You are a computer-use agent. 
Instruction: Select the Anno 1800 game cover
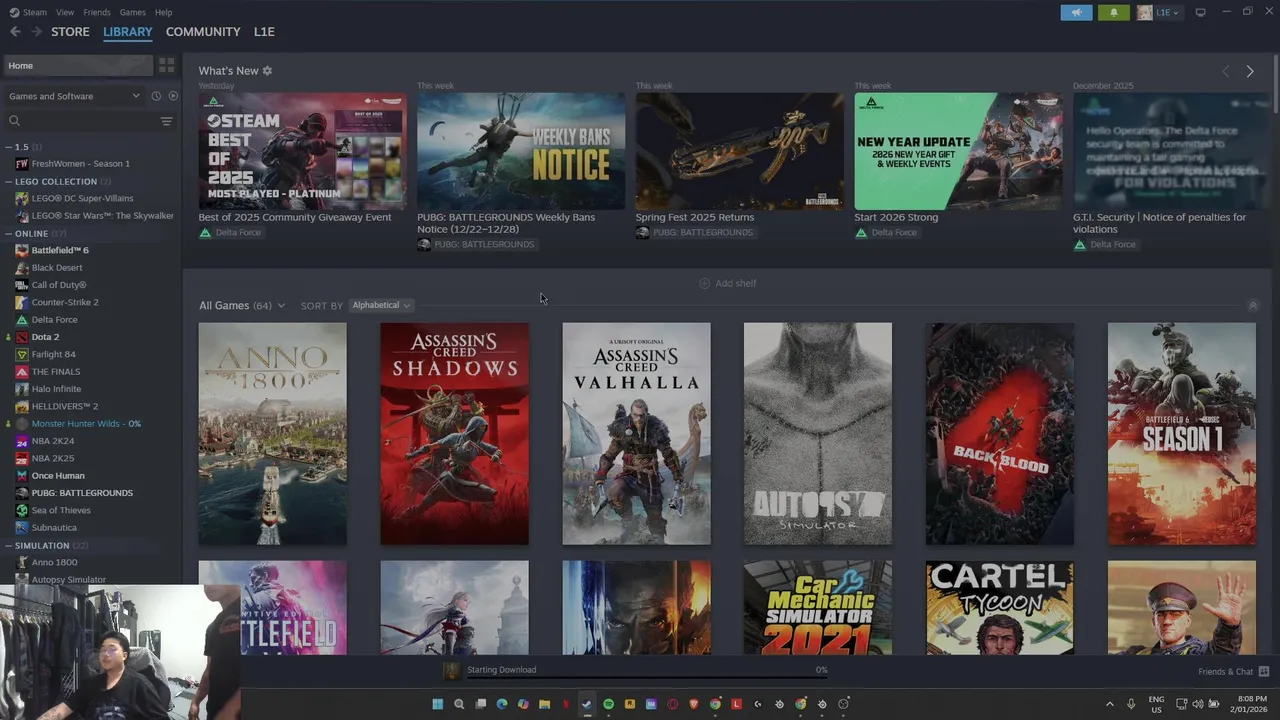[x=272, y=434]
